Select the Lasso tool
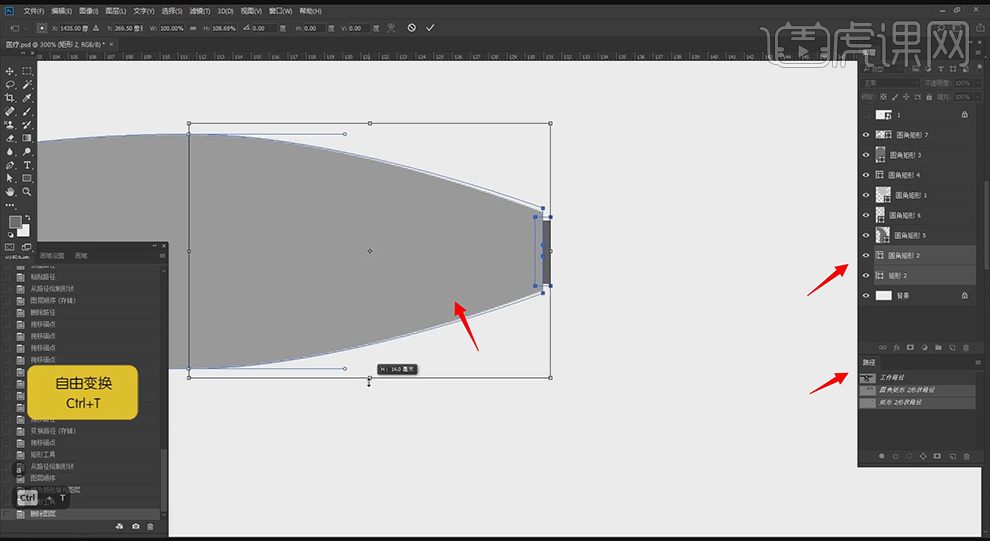990x541 pixels. [x=9, y=85]
